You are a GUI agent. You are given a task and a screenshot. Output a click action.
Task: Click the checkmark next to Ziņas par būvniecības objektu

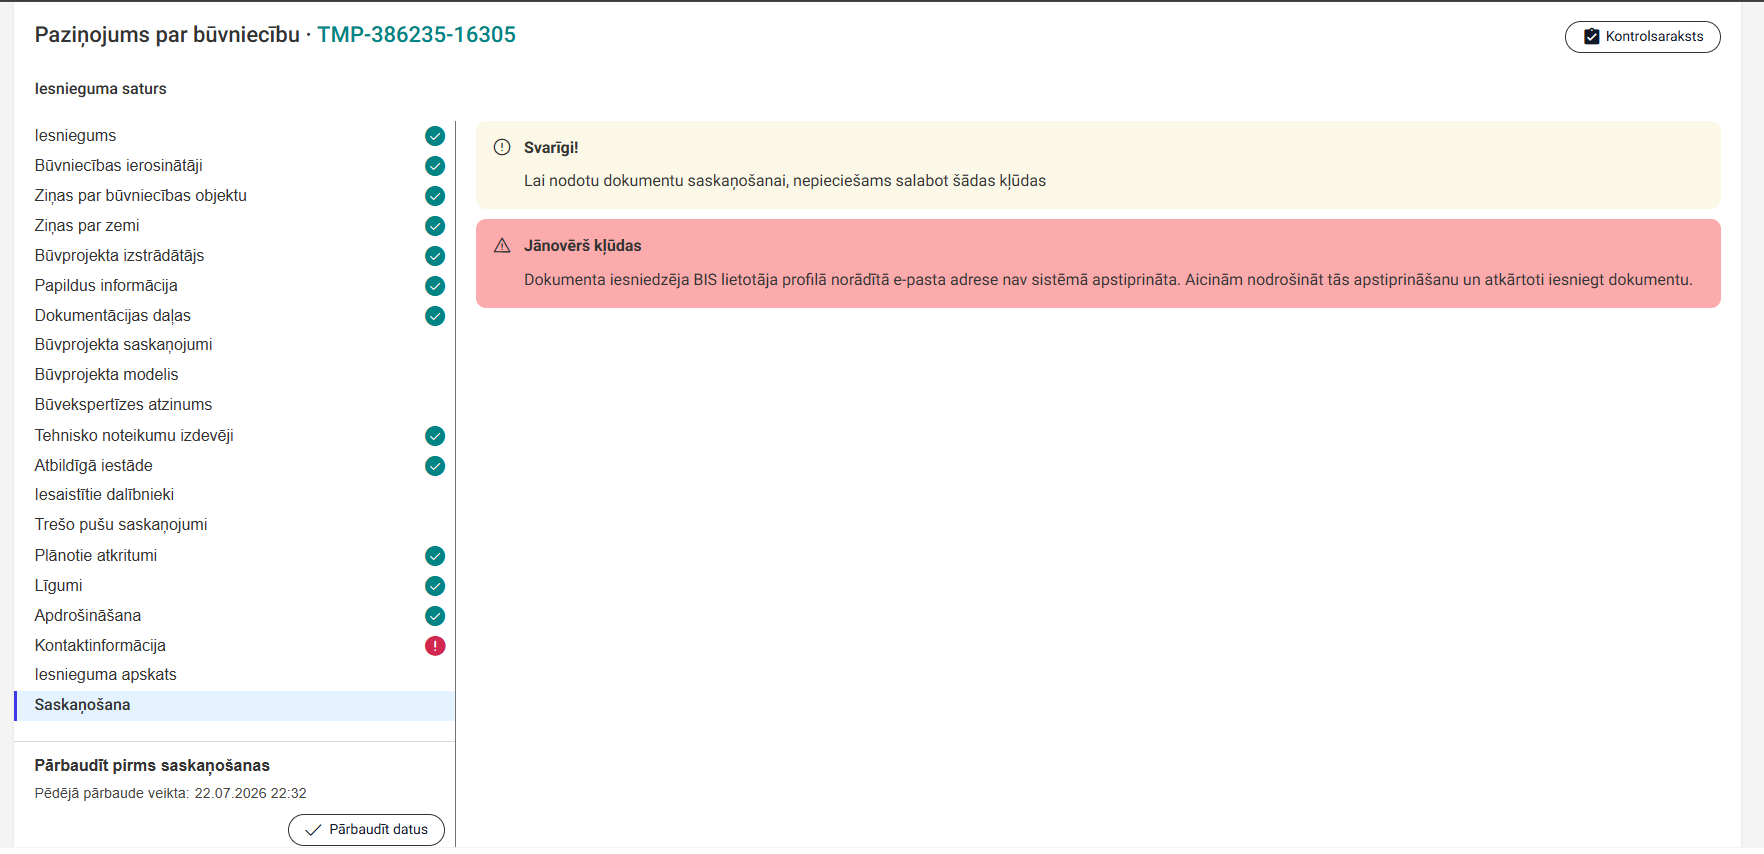[x=435, y=196]
